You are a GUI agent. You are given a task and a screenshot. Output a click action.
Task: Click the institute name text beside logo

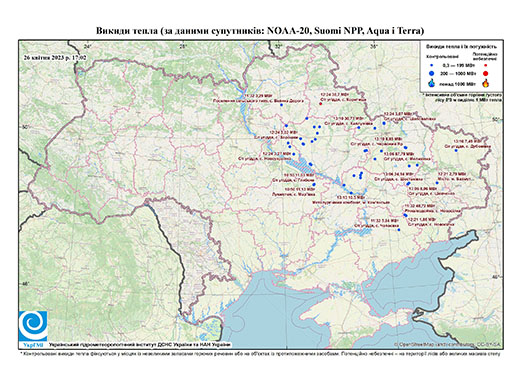pyautogui.click(x=139, y=345)
